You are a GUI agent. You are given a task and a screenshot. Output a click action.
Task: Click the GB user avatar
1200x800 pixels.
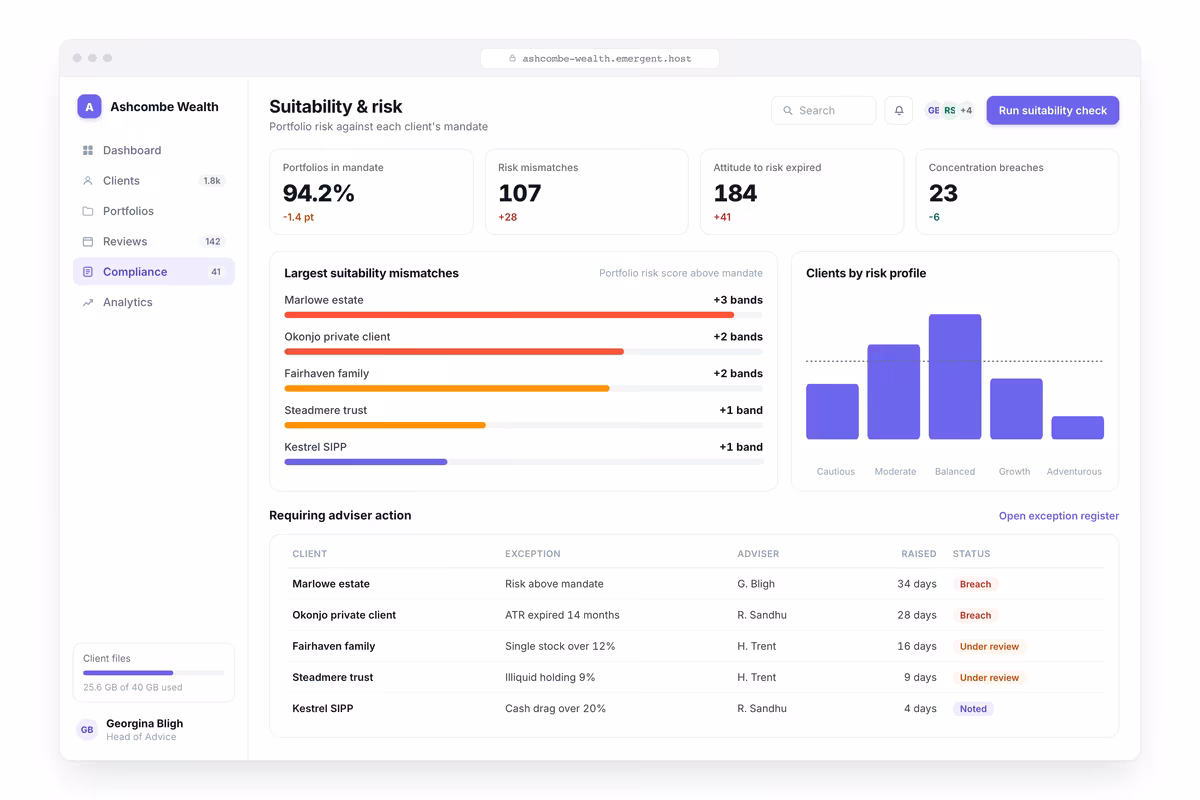pos(87,730)
